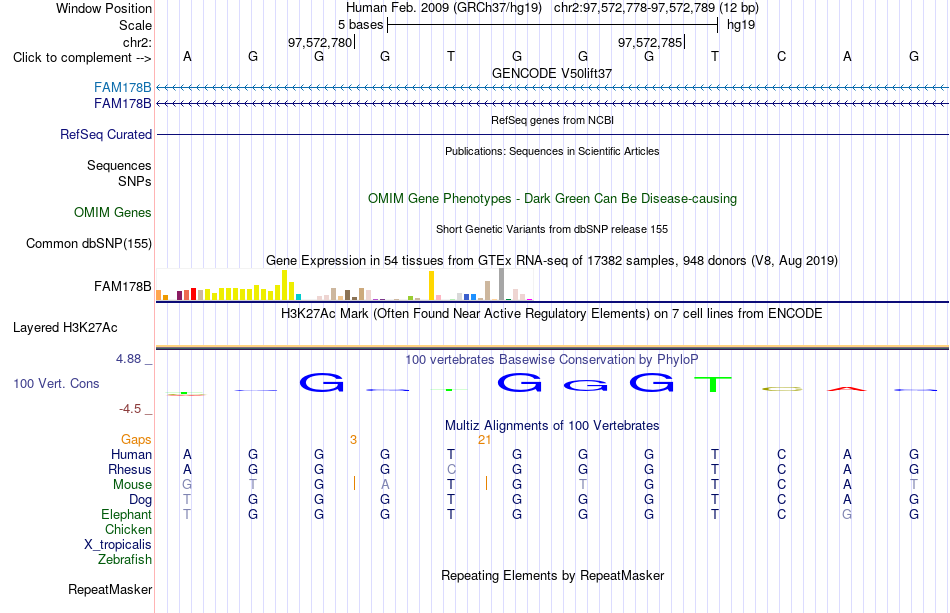Click the Zebrafish alignment row label
Screen dimensions: 950x613
coord(125,560)
